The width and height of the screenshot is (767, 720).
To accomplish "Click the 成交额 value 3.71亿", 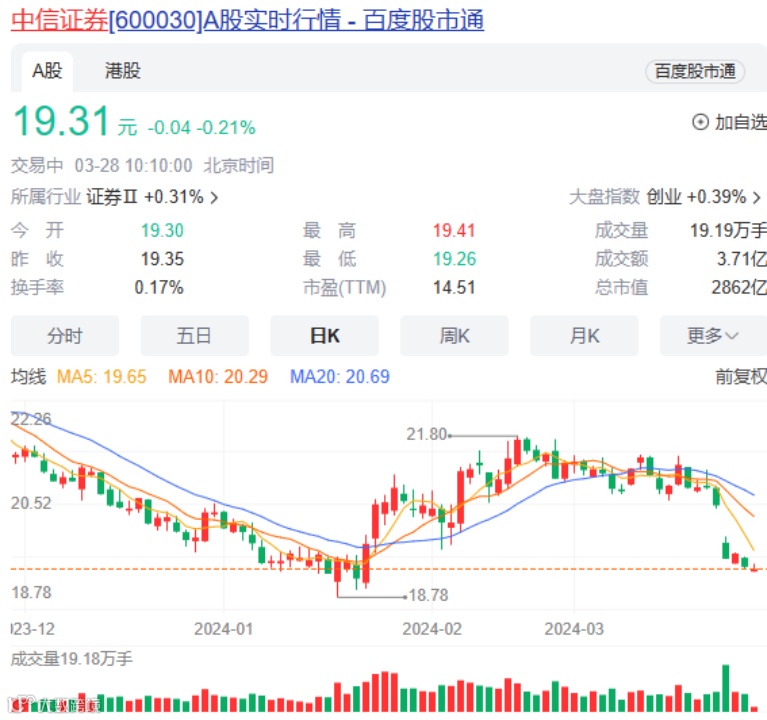I will click(742, 259).
